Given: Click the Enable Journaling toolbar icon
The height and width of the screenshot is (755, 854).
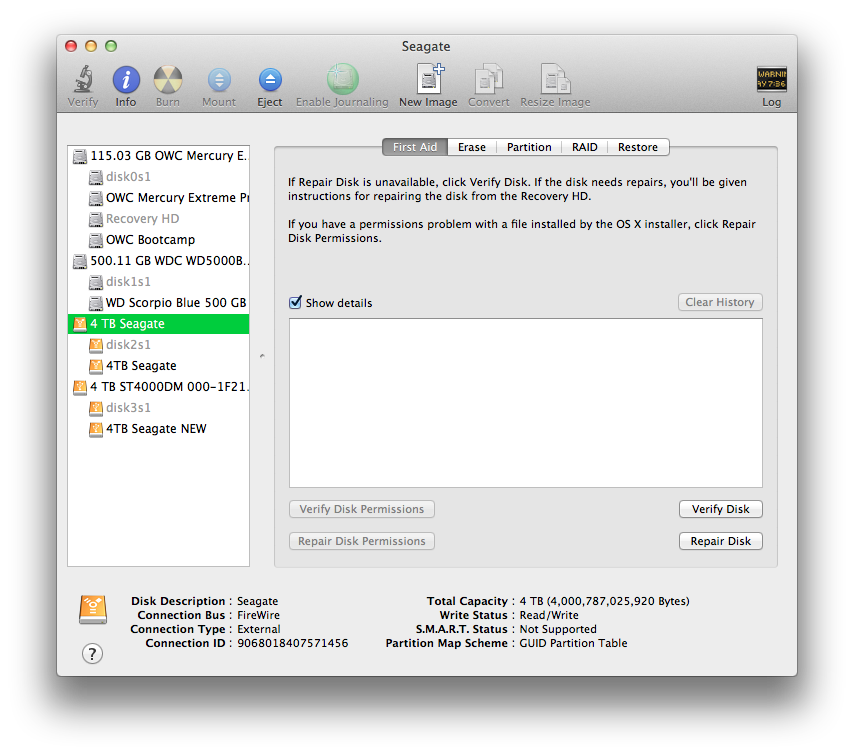Looking at the screenshot, I should [343, 79].
